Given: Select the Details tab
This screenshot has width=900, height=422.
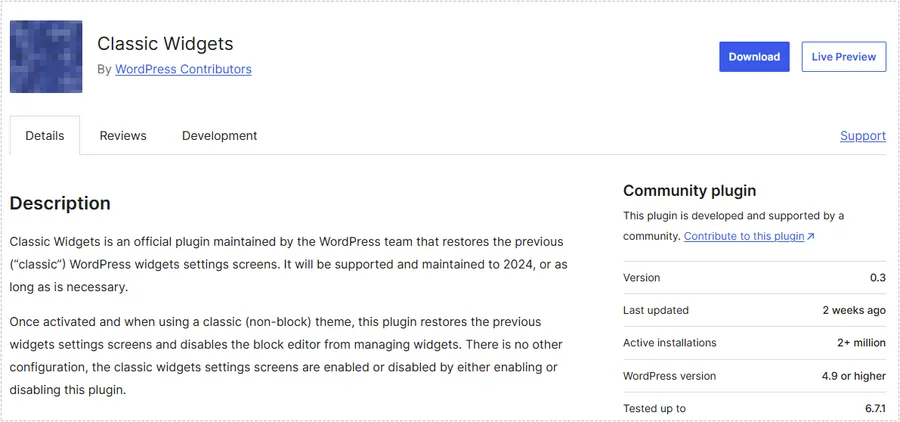Looking at the screenshot, I should tap(45, 136).
